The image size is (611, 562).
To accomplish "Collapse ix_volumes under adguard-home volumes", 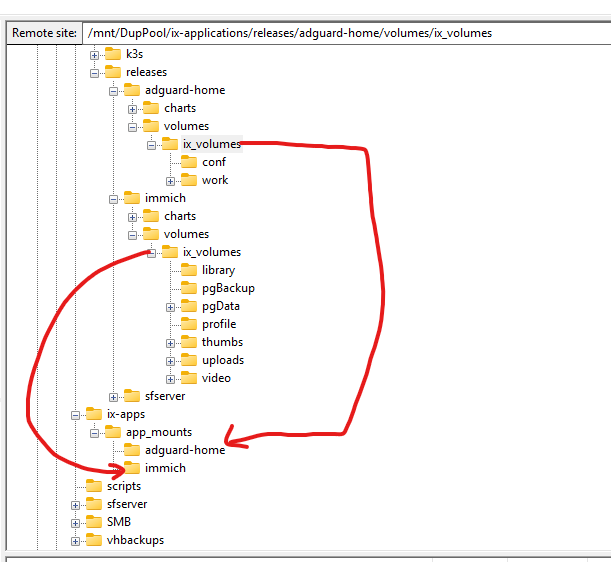I will coord(152,145).
